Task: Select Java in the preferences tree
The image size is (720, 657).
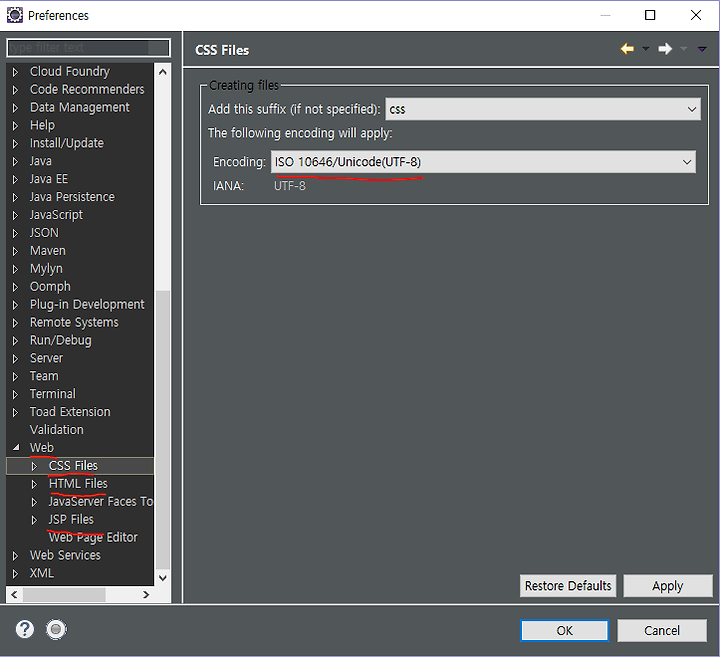Action: click(x=40, y=161)
